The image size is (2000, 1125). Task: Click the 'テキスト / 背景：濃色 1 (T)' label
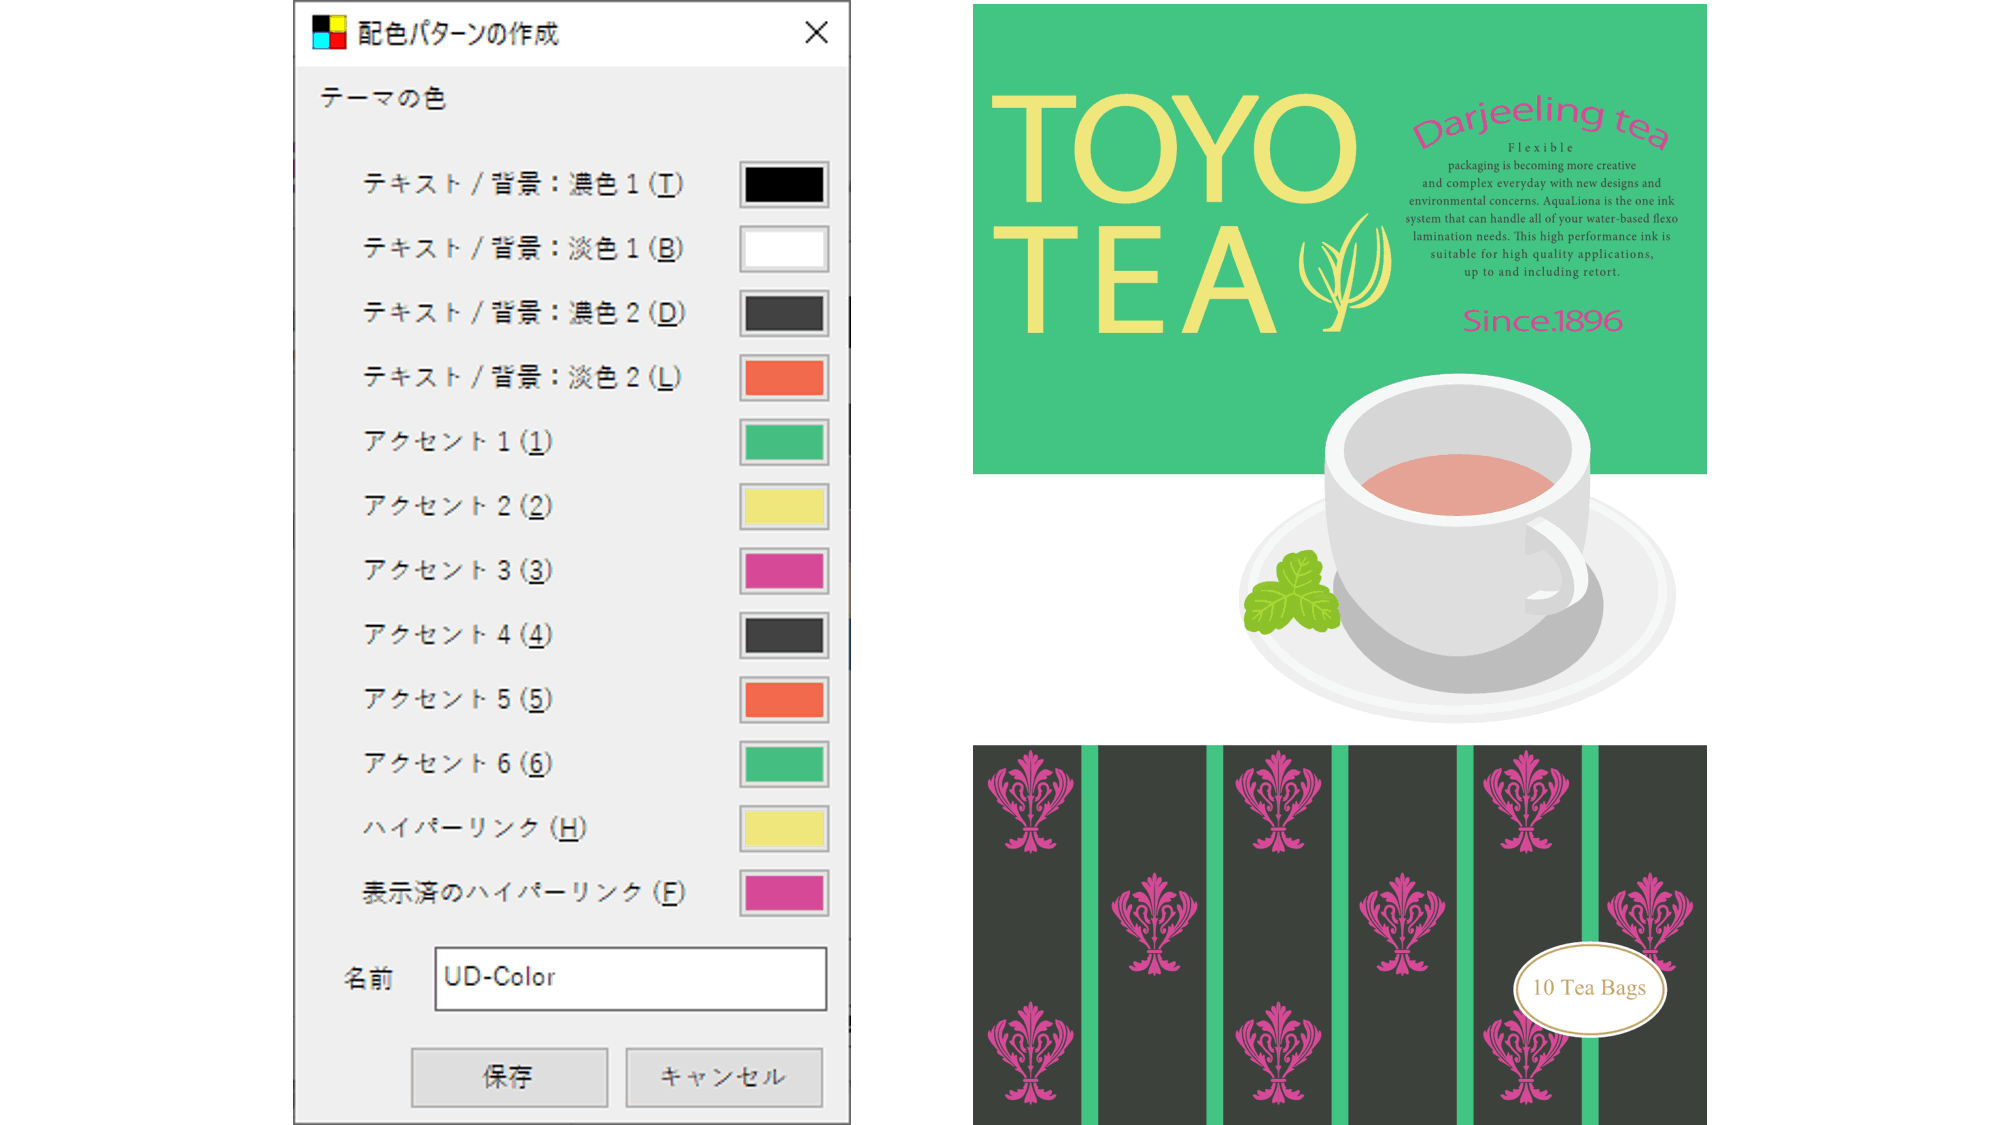pyautogui.click(x=523, y=184)
